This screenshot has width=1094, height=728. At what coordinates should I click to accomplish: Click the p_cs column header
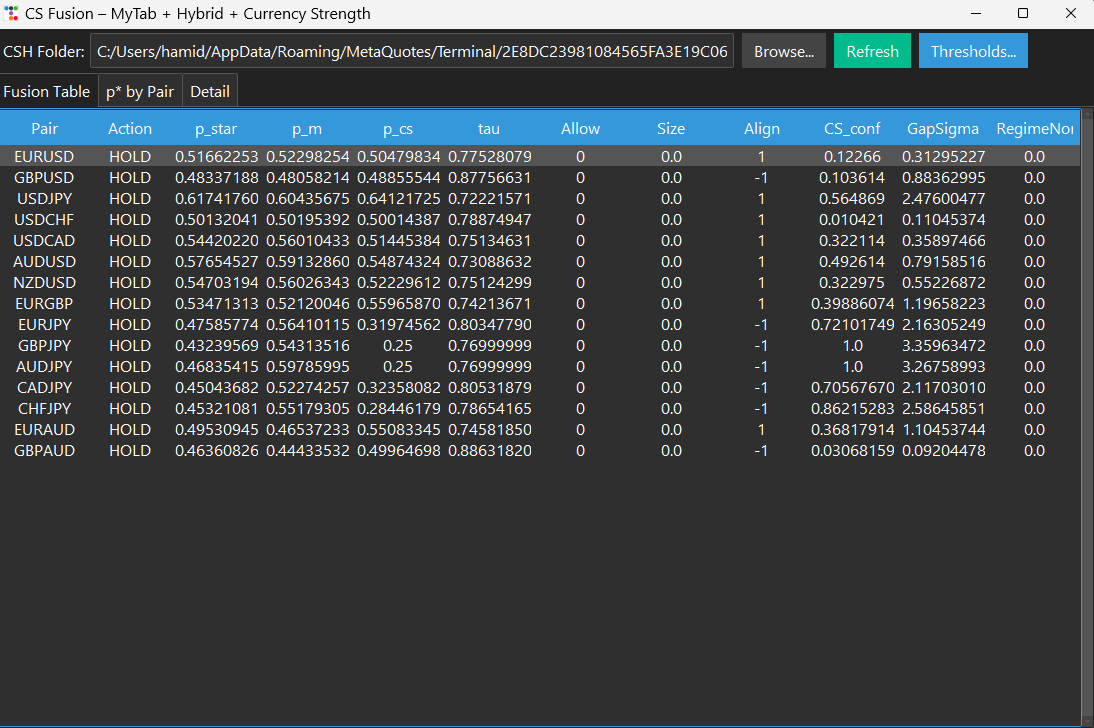click(398, 128)
